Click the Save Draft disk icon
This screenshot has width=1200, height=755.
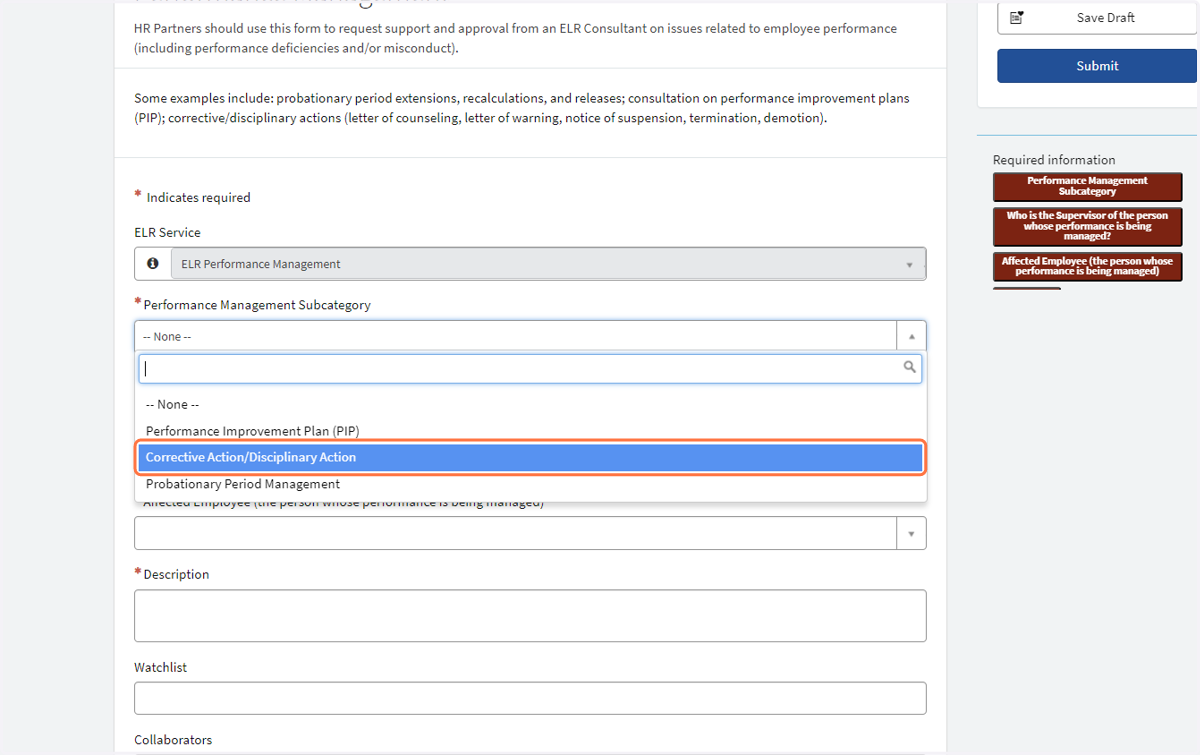pos(1017,18)
